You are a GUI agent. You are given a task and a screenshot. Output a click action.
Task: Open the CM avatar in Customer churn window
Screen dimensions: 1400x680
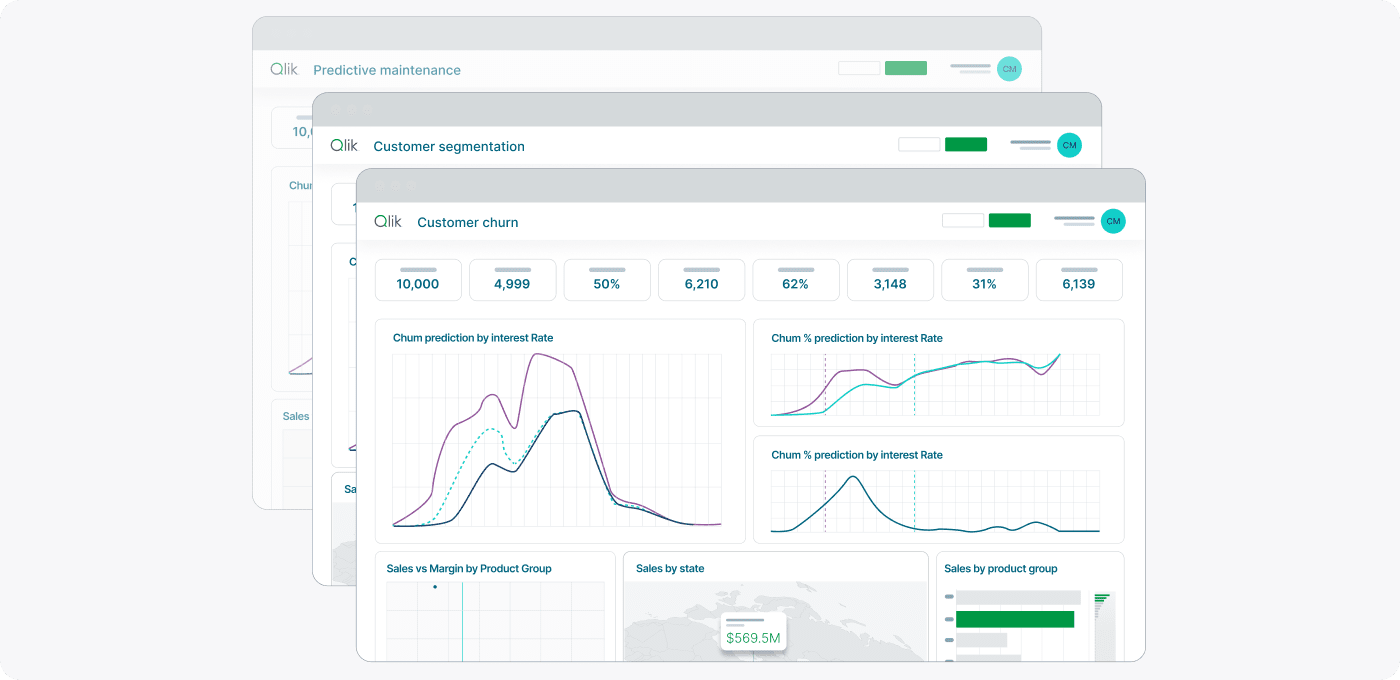click(1113, 221)
